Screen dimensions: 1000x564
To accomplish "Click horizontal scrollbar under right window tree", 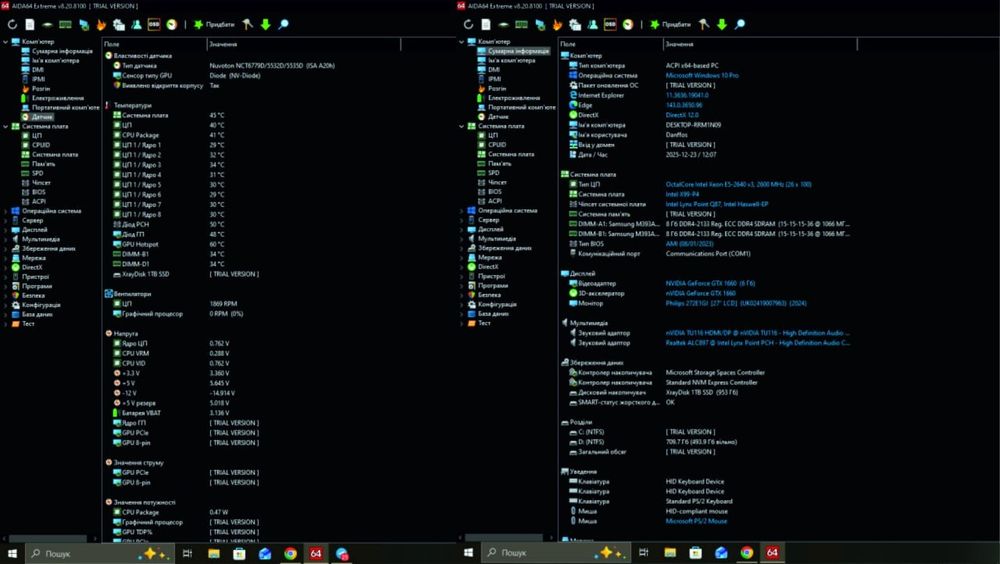I will click(x=504, y=538).
